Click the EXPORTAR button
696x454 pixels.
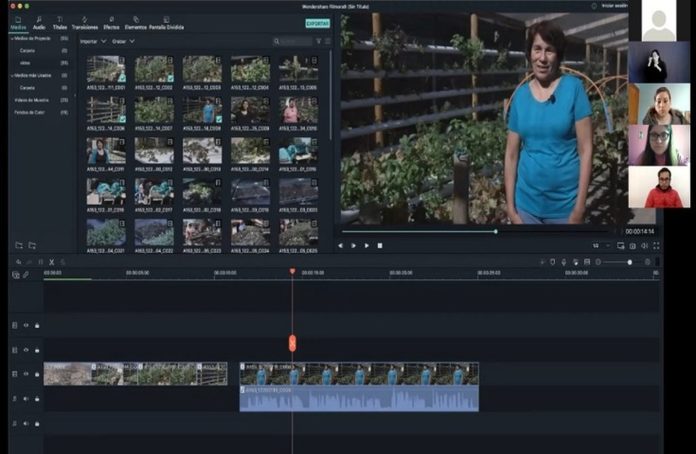(317, 23)
